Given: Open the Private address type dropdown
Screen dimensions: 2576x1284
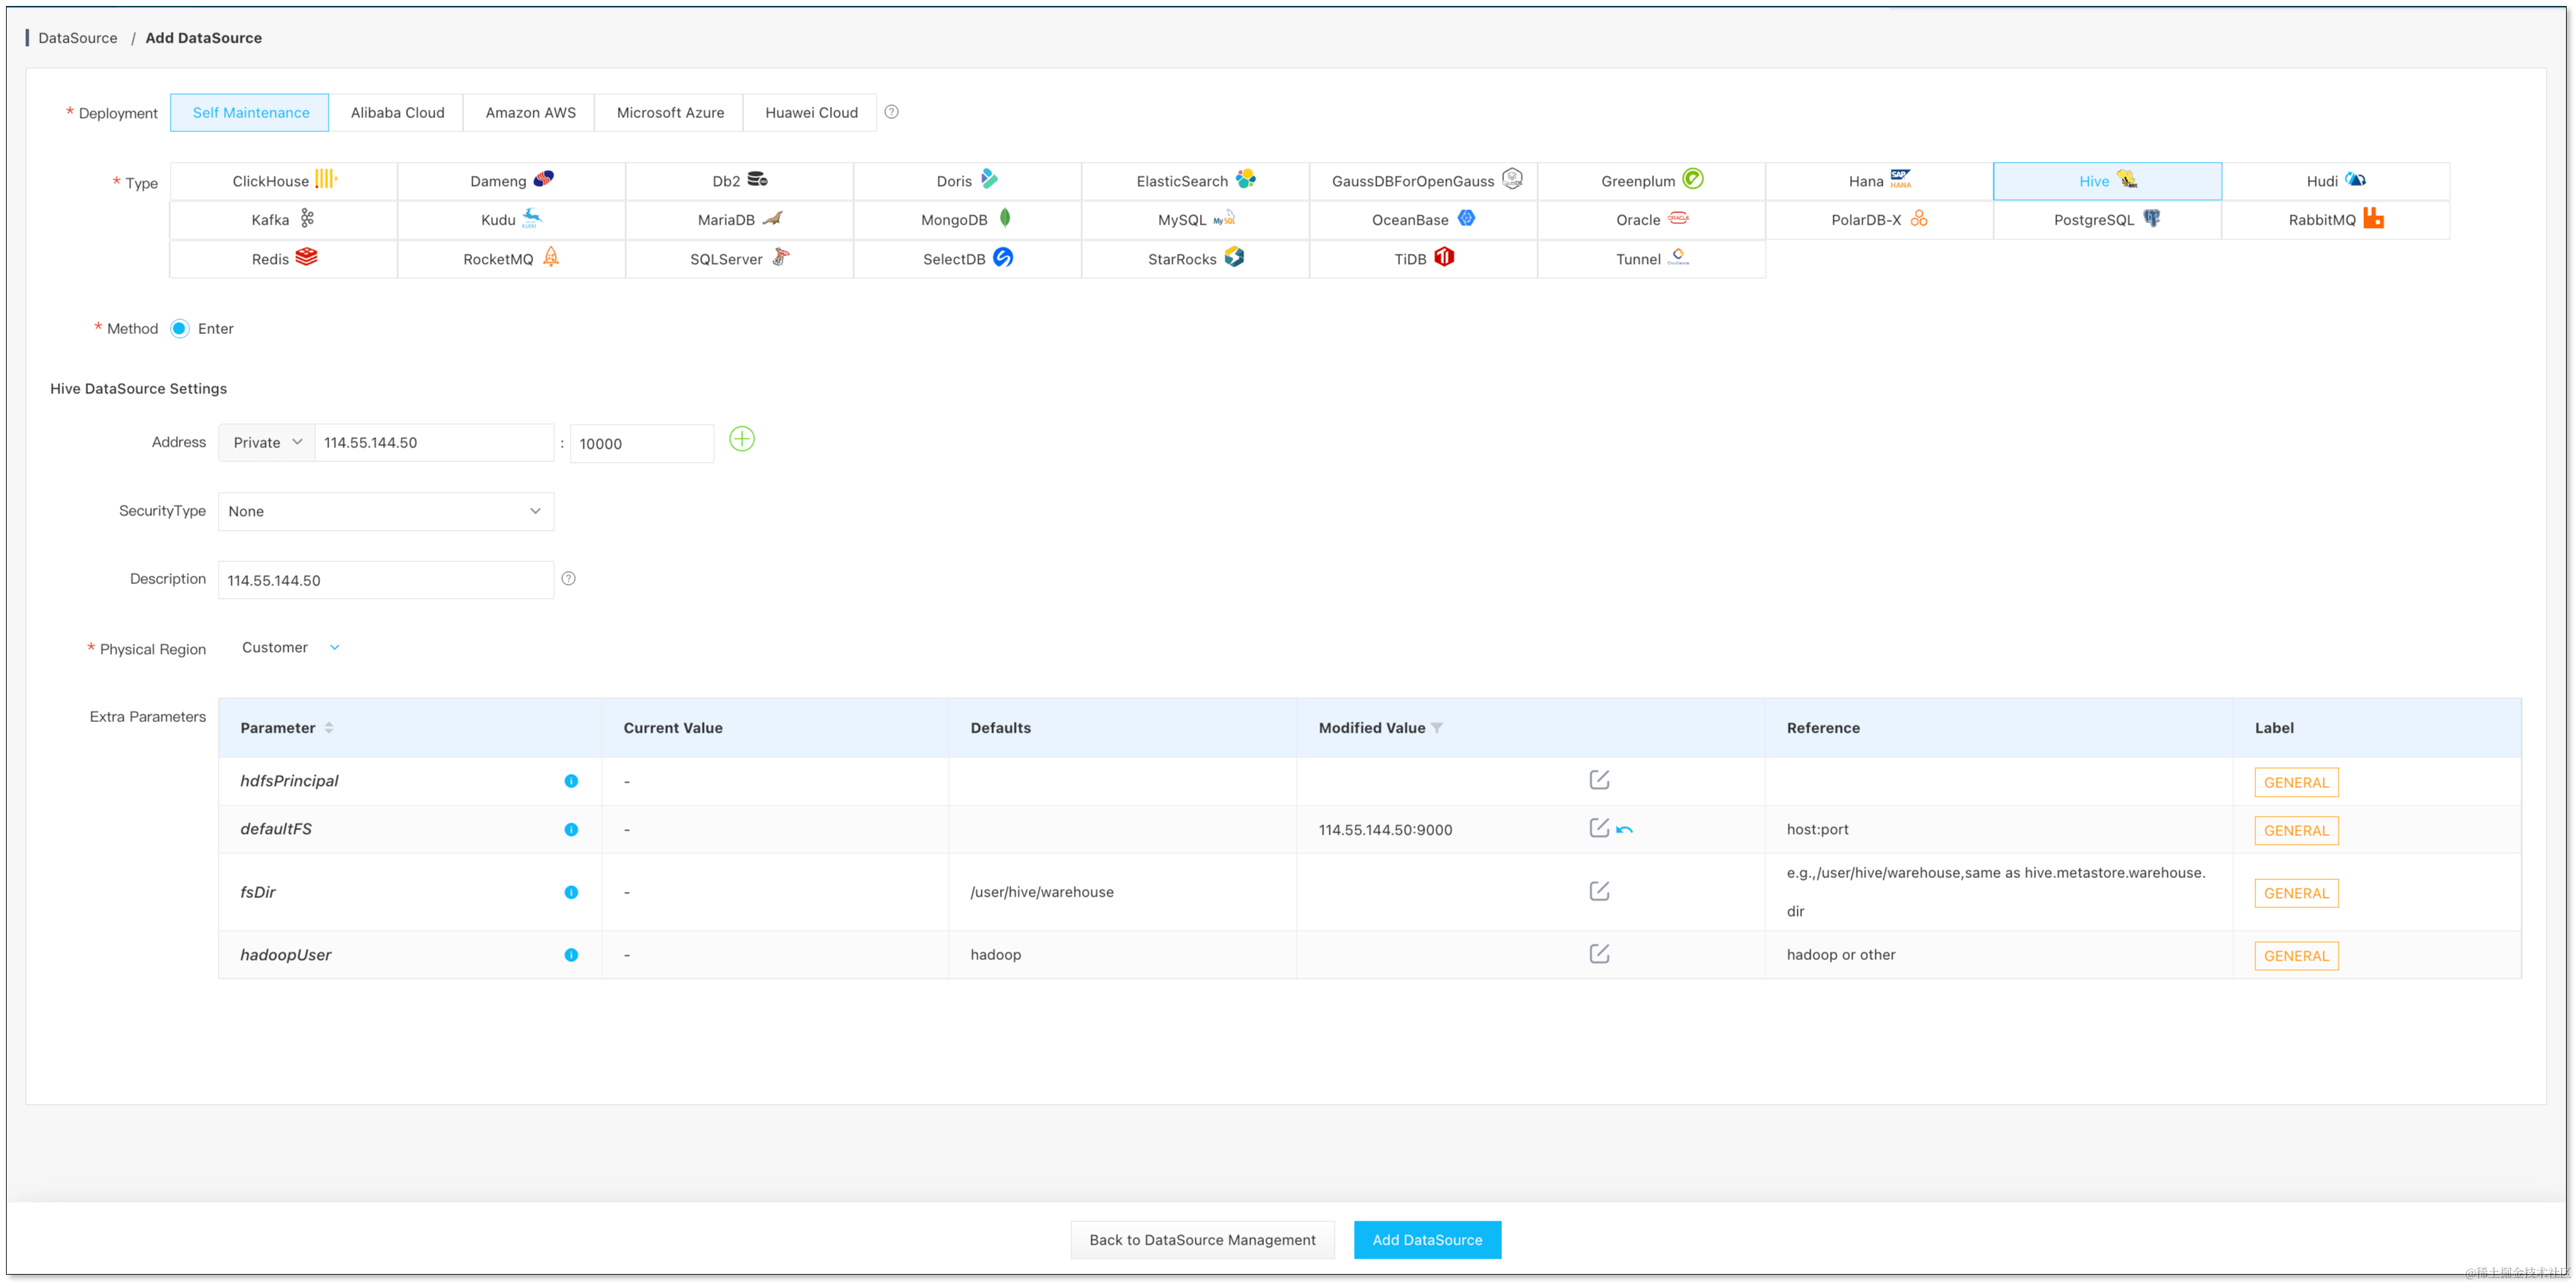Looking at the screenshot, I should point(267,442).
